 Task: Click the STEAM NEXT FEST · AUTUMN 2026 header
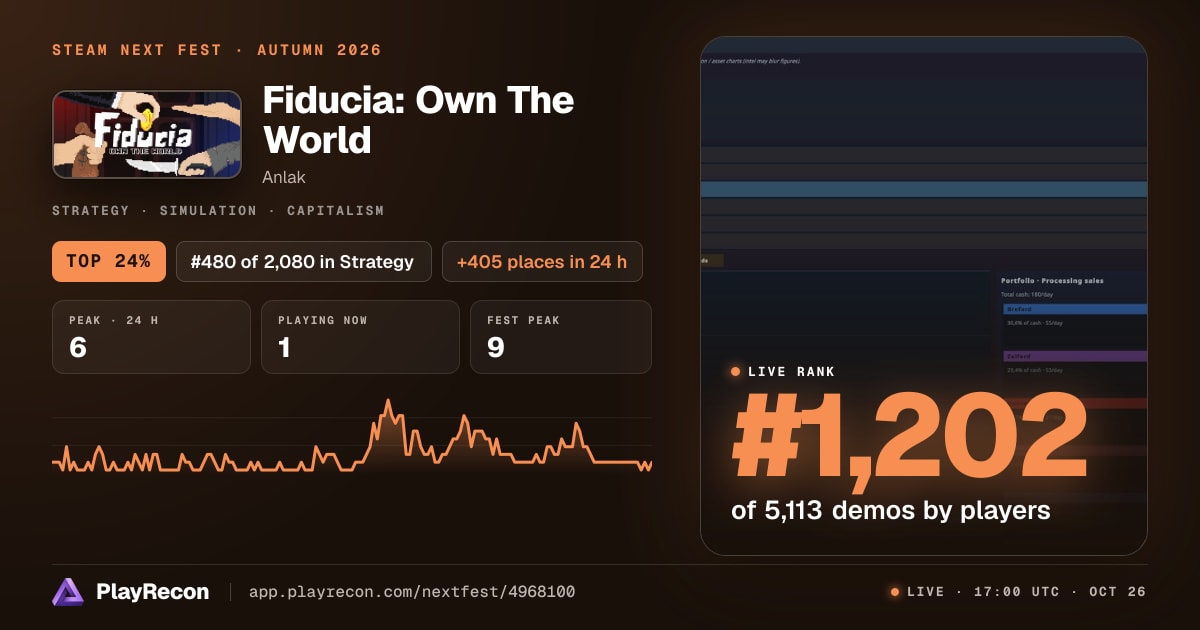(217, 50)
